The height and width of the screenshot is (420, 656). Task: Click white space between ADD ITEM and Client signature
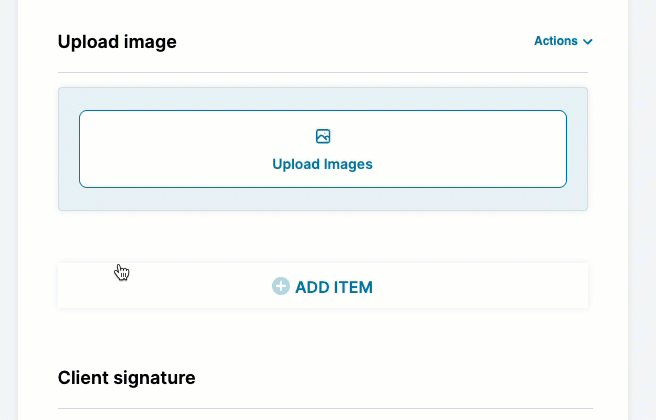pos(322,335)
